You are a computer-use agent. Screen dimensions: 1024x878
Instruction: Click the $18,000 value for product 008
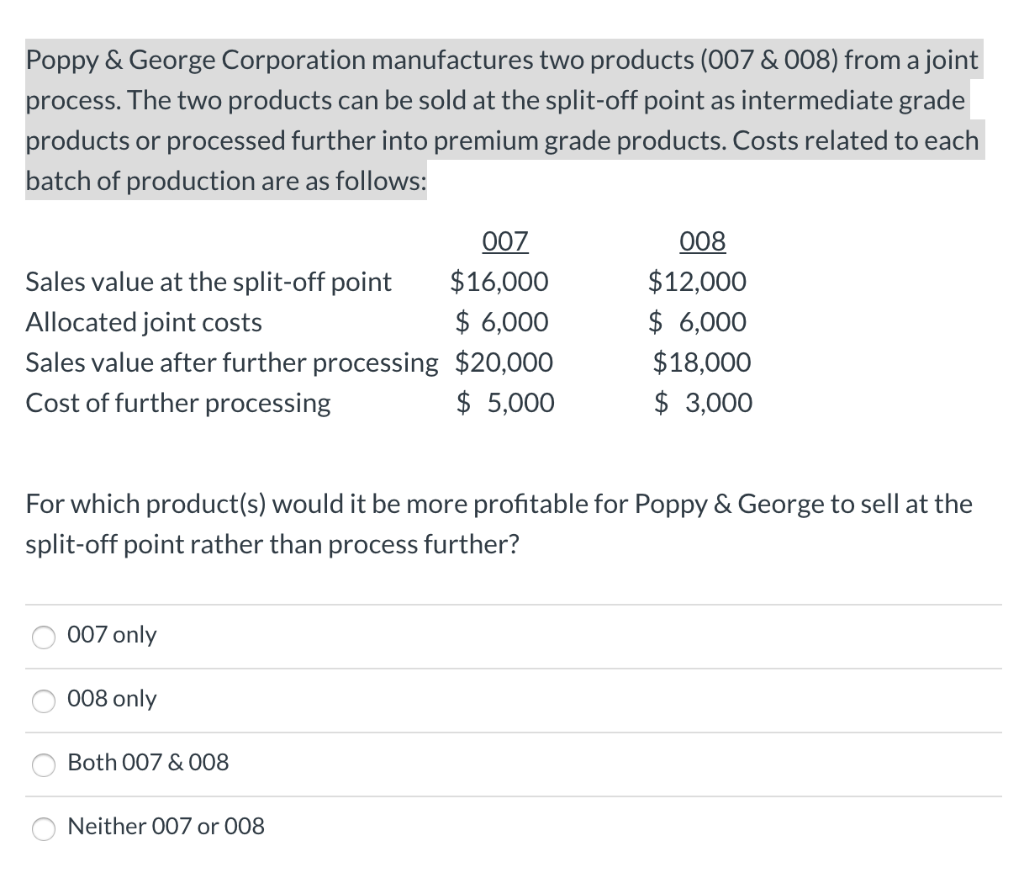coord(702,362)
